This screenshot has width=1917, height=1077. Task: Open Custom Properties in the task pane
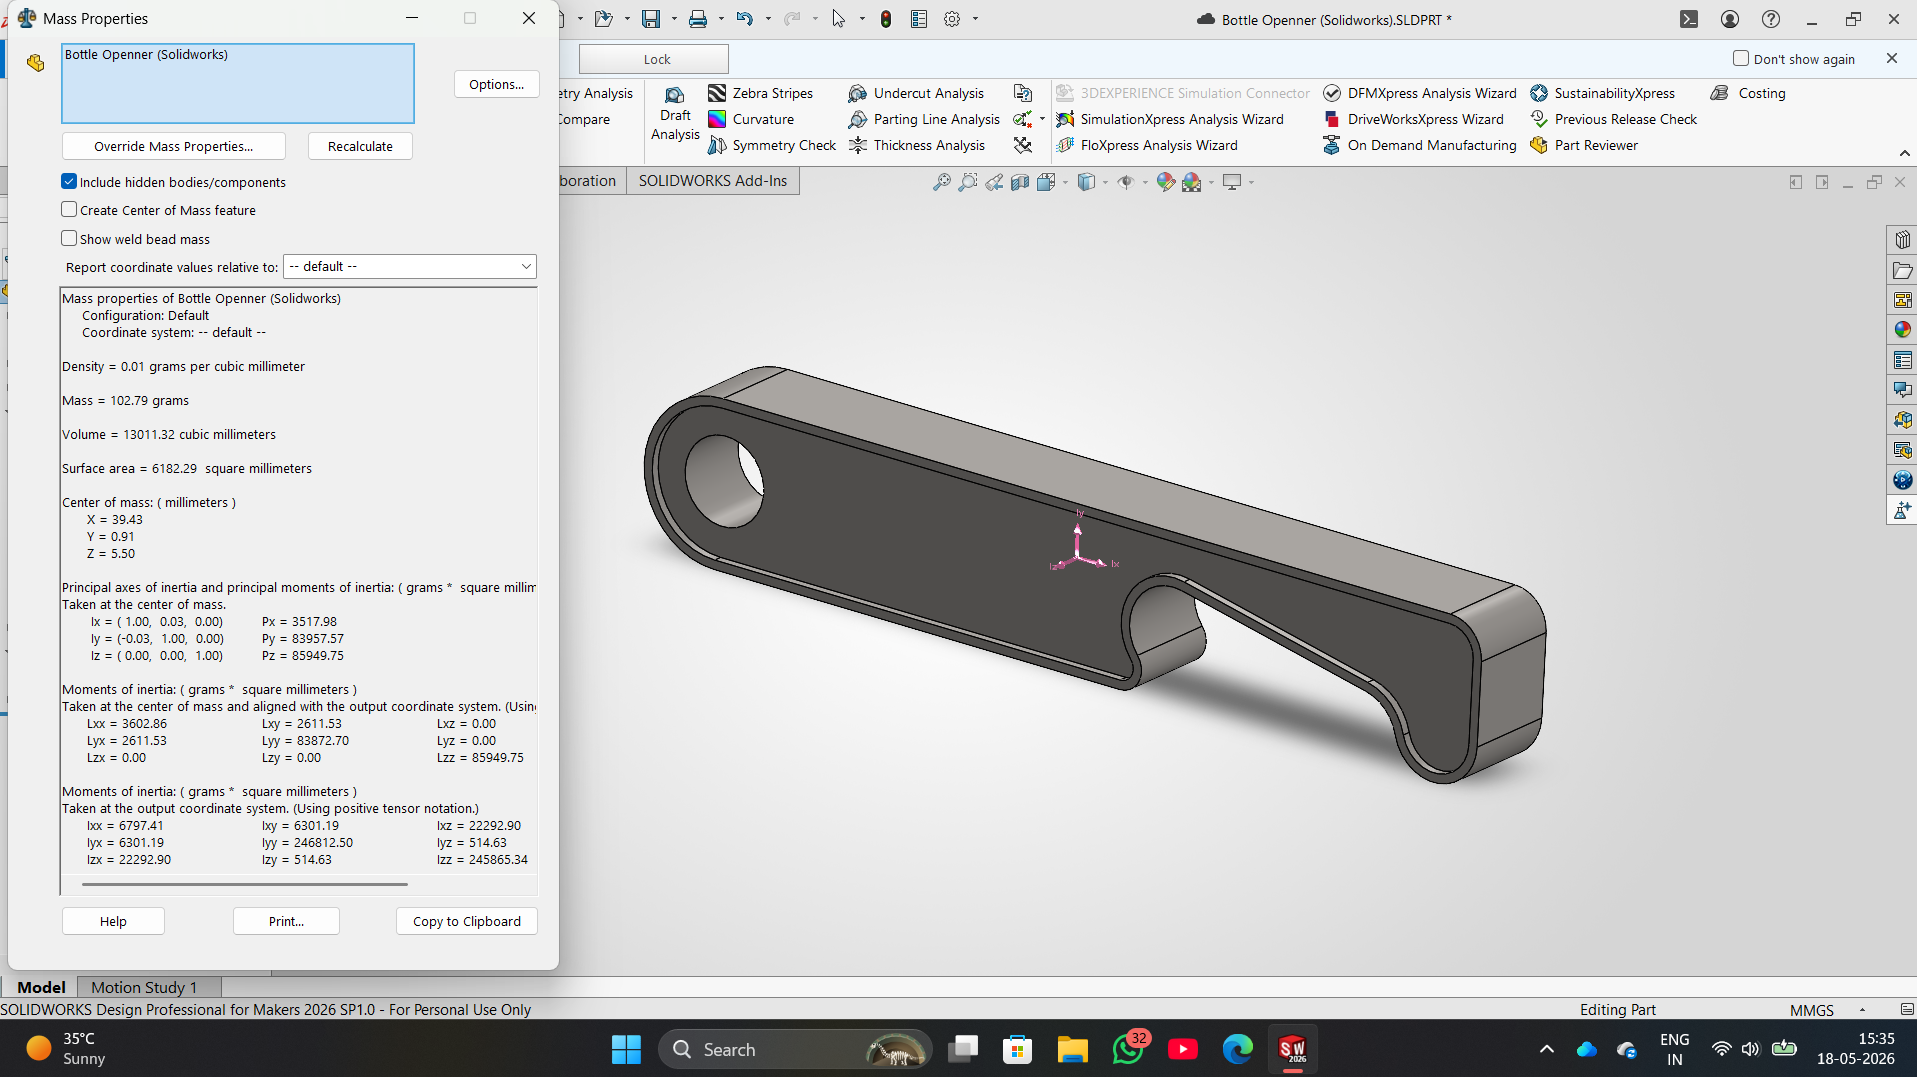tap(1902, 360)
